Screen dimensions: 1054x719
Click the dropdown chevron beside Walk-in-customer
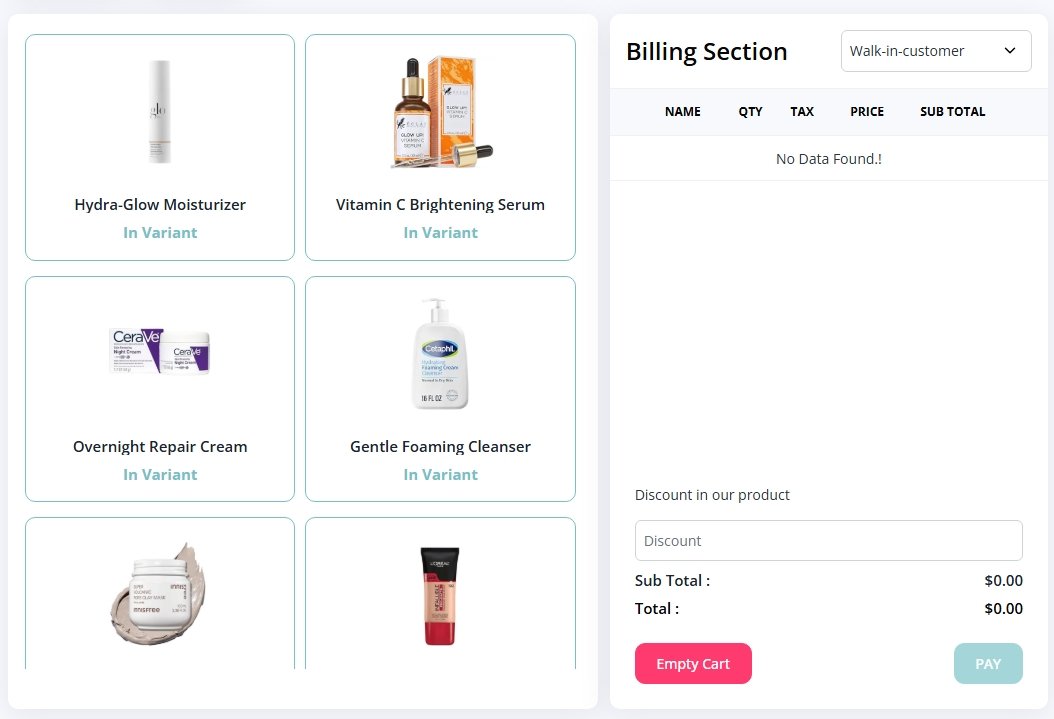tap(1009, 51)
